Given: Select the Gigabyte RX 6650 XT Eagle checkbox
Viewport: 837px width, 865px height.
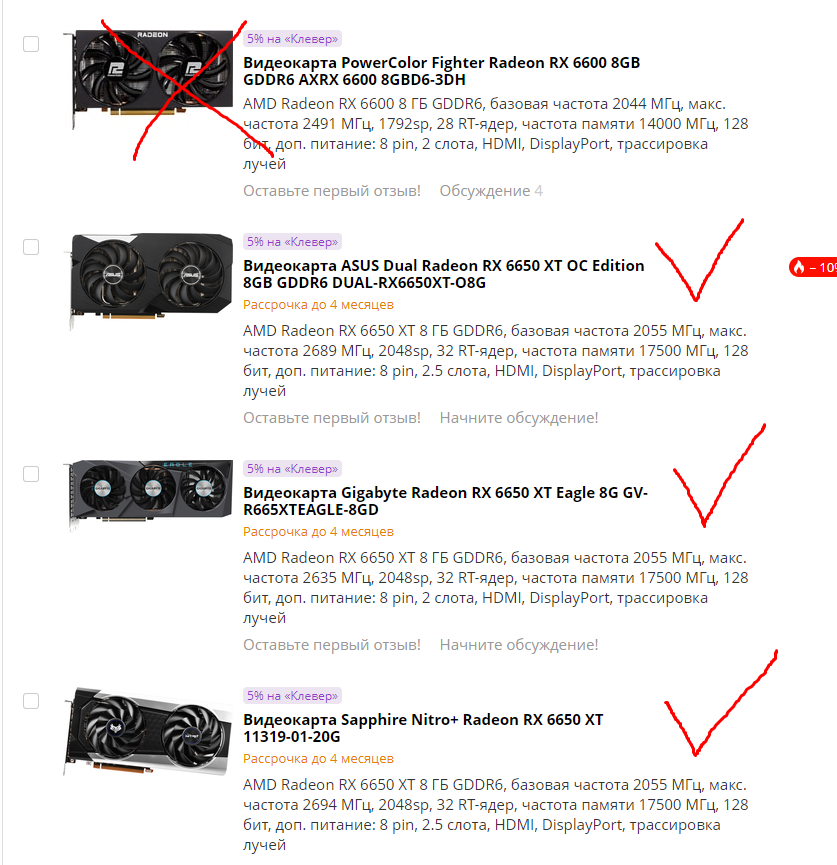Looking at the screenshot, I should coord(31,474).
